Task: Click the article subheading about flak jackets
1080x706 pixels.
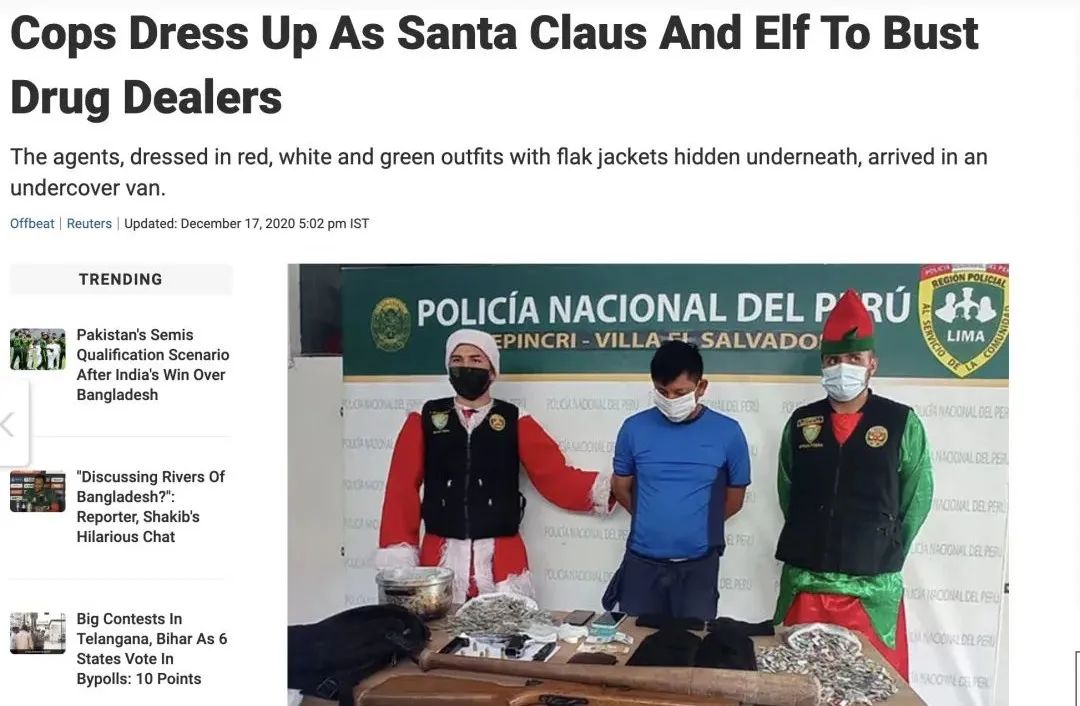Action: (499, 172)
